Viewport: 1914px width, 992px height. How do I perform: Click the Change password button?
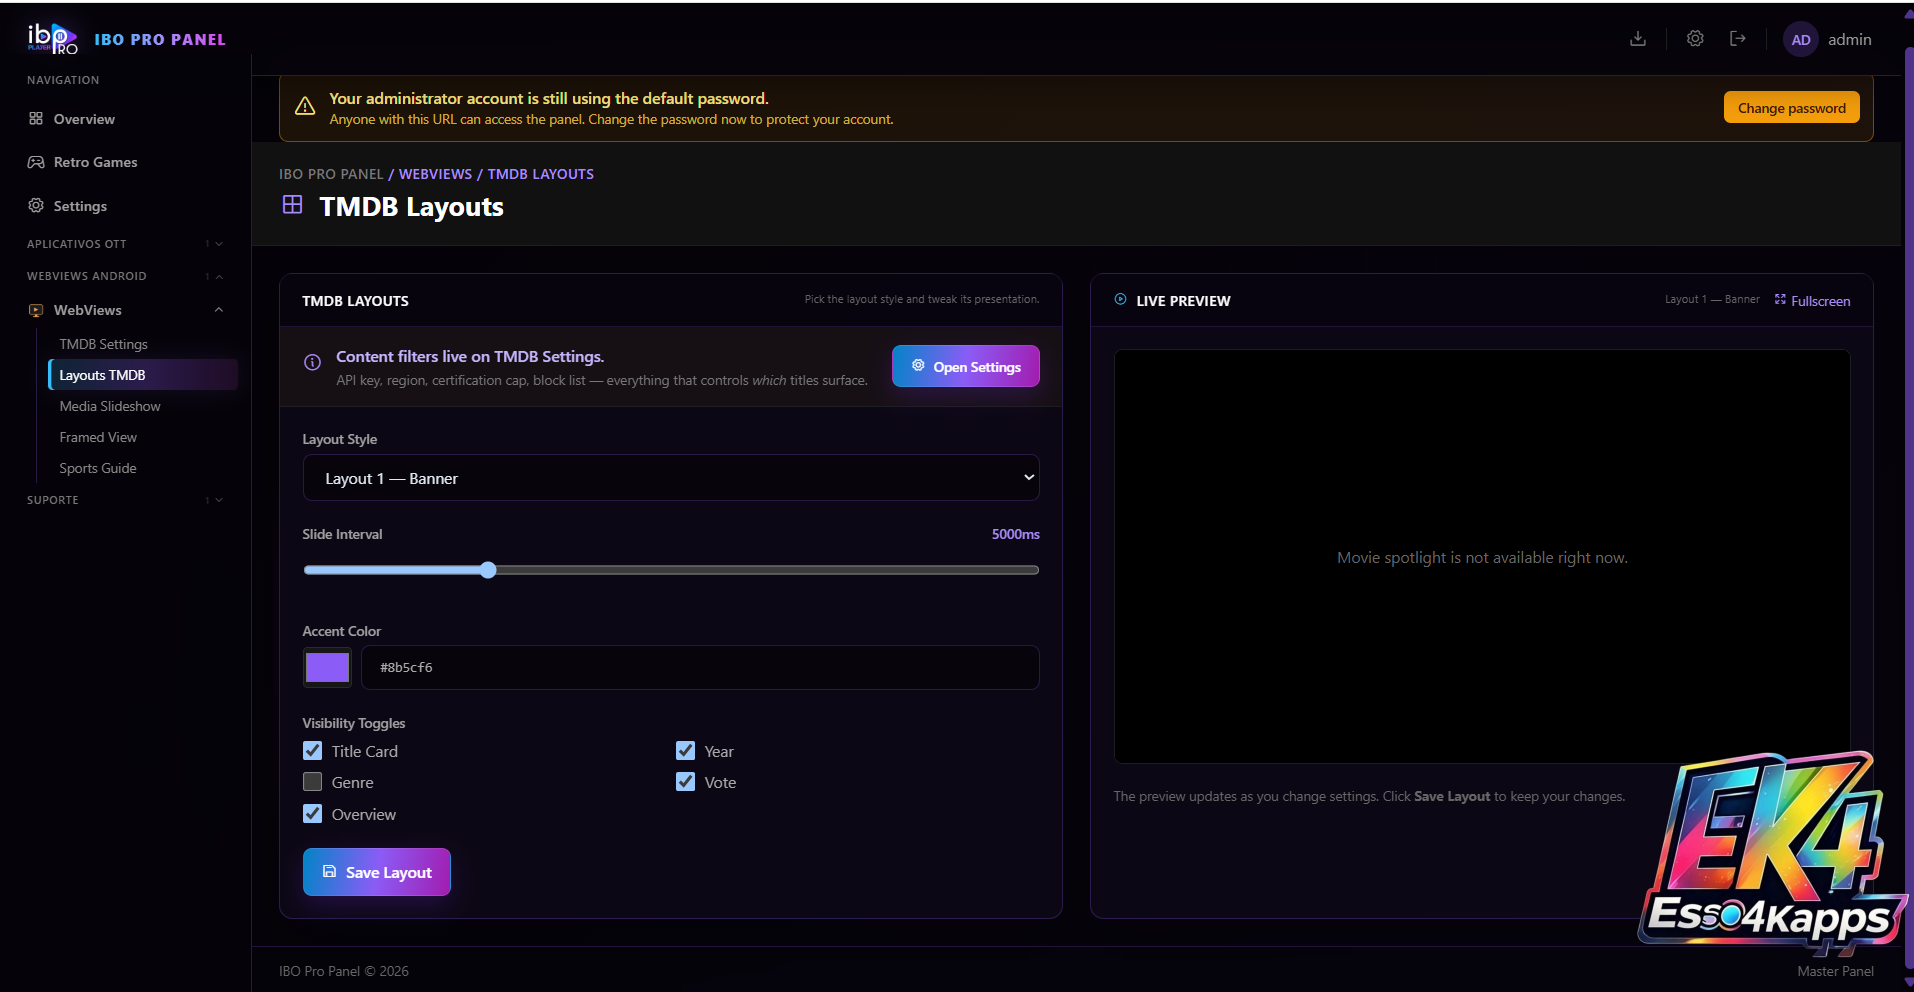click(1791, 108)
